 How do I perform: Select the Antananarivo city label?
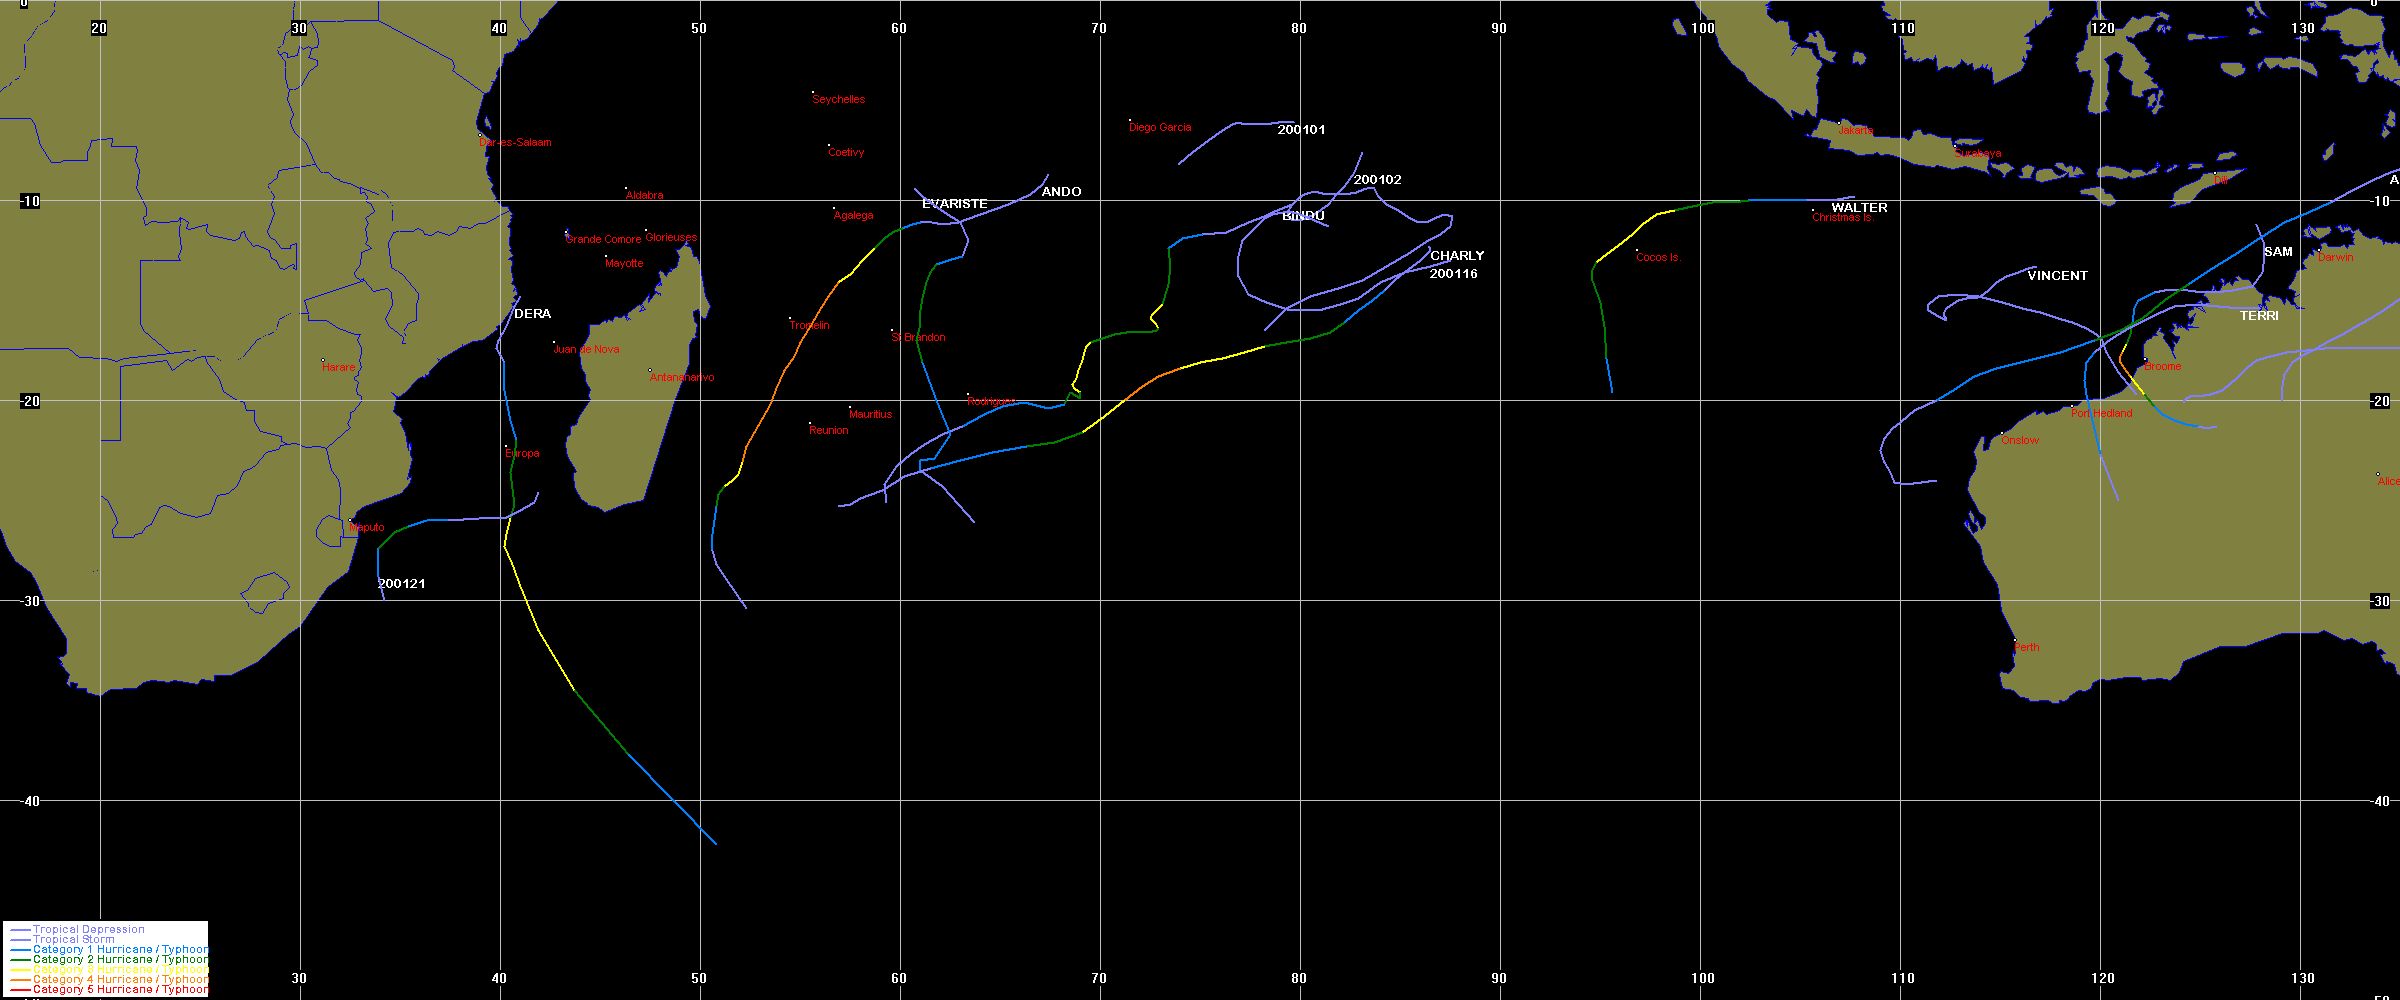[681, 378]
